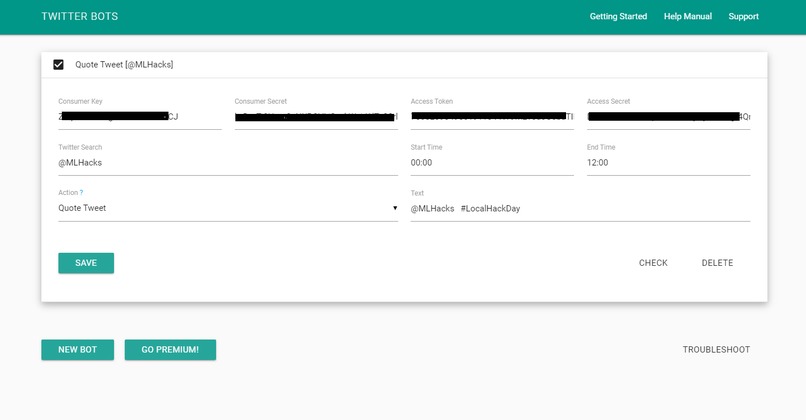
Task: Create a NEW BOT
Action: coord(78,350)
